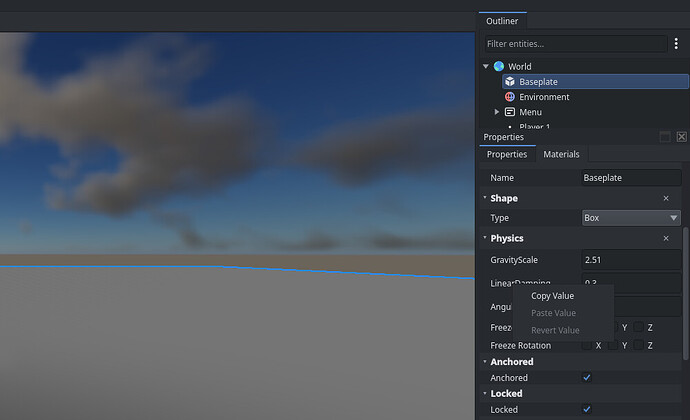The height and width of the screenshot is (420, 690).
Task: Toggle Freeze Rotation Z checkbox
Action: click(x=639, y=345)
